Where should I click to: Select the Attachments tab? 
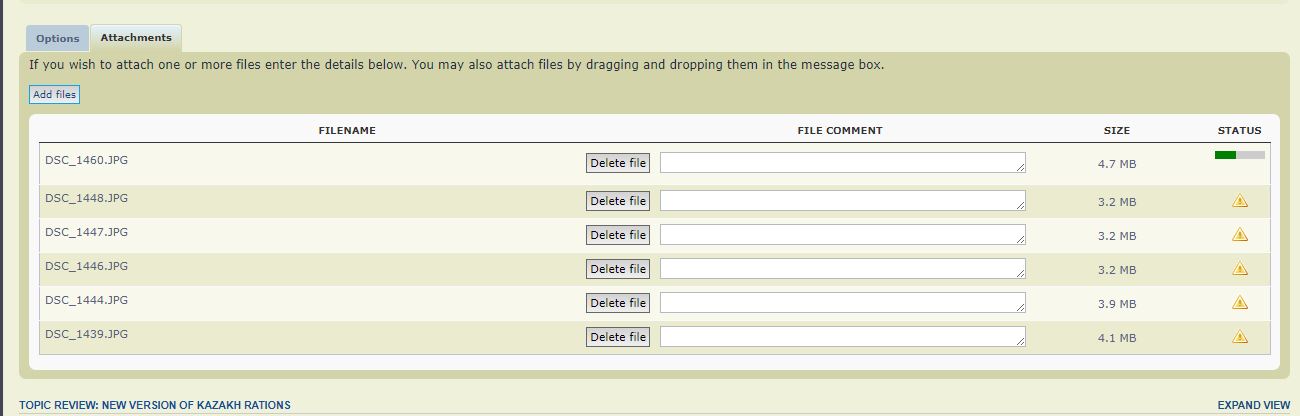coord(136,38)
